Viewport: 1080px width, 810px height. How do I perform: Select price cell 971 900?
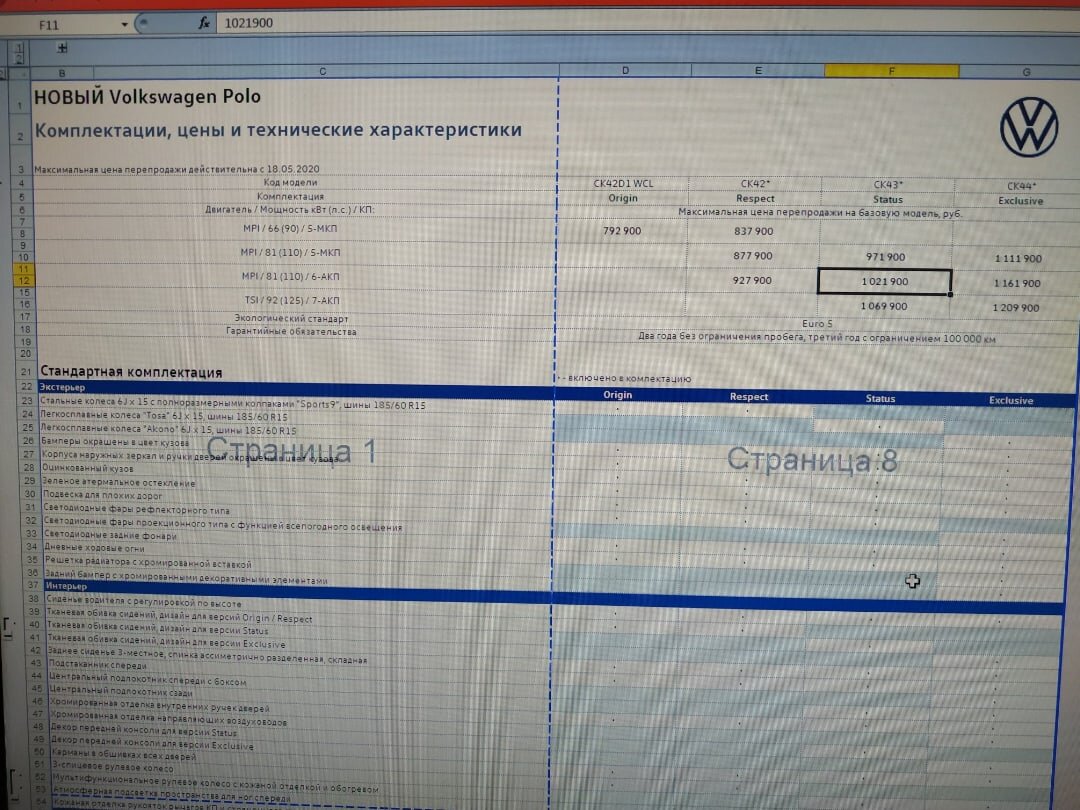[885, 257]
